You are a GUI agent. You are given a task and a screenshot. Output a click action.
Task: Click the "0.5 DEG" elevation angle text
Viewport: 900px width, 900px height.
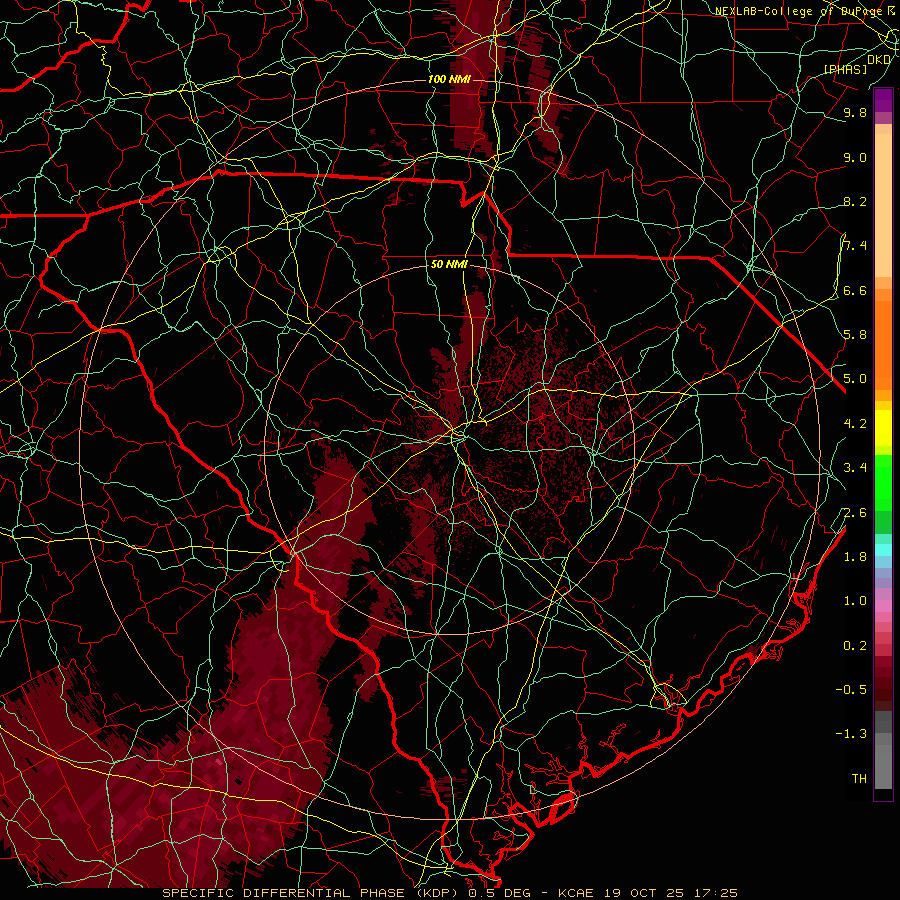(x=498, y=893)
